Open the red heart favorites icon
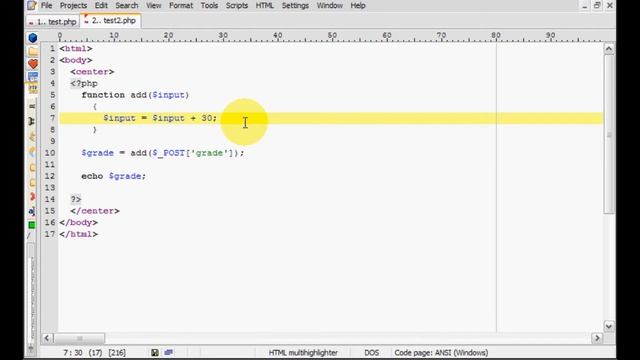 point(33,64)
